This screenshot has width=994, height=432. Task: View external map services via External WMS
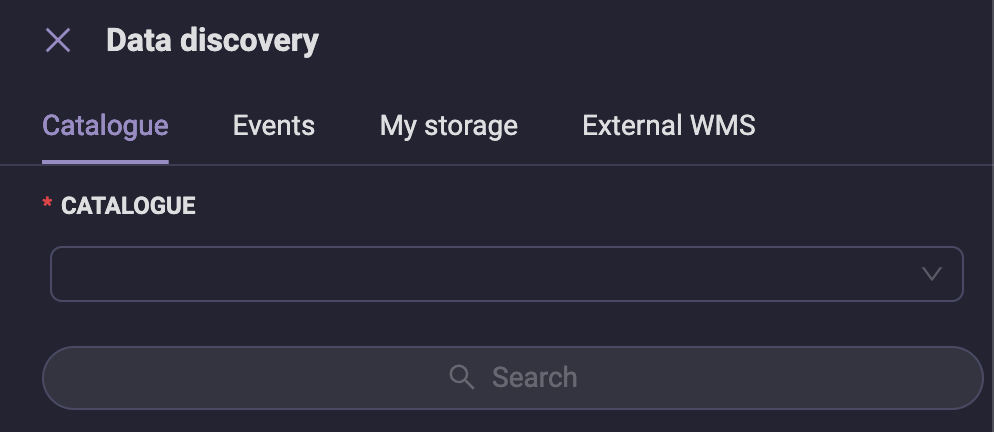coord(669,126)
